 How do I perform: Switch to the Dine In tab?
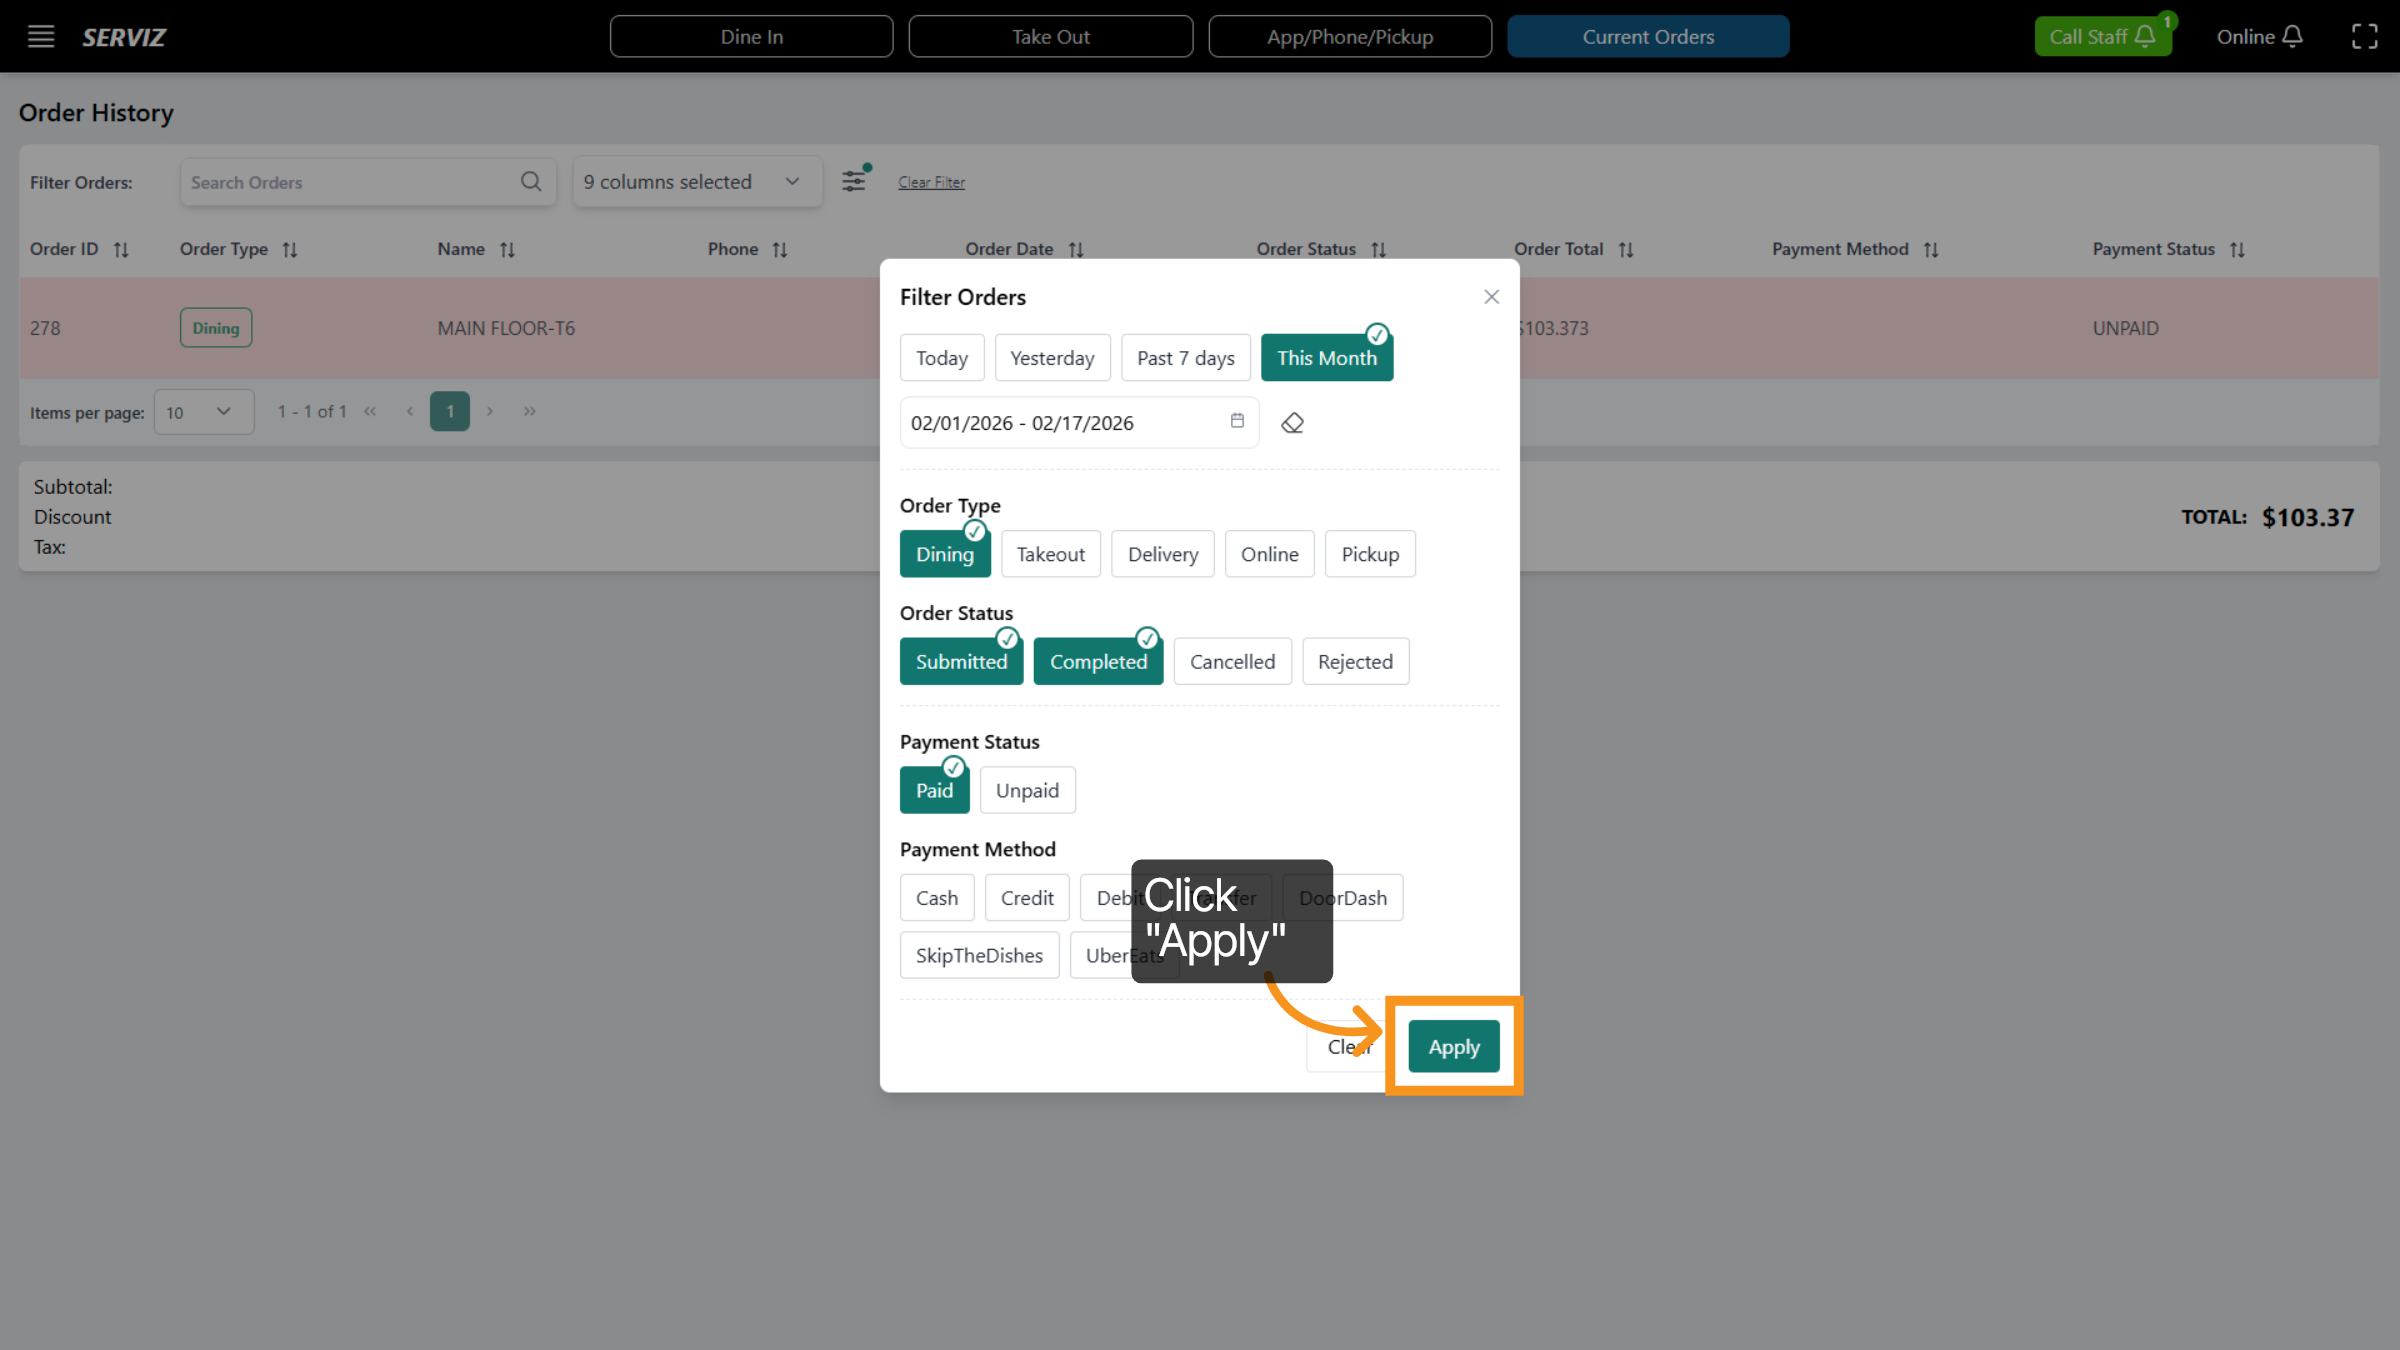751,37
